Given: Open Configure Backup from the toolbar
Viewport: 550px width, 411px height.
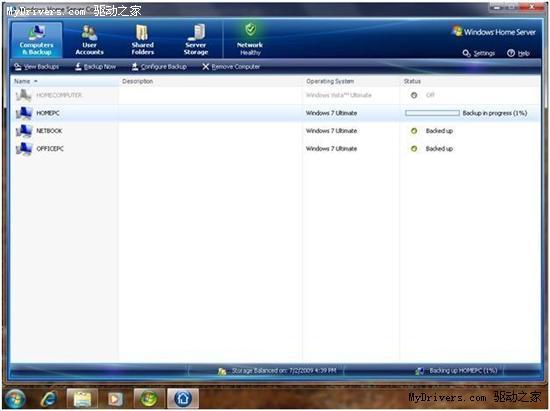Looking at the screenshot, I should [x=159, y=67].
